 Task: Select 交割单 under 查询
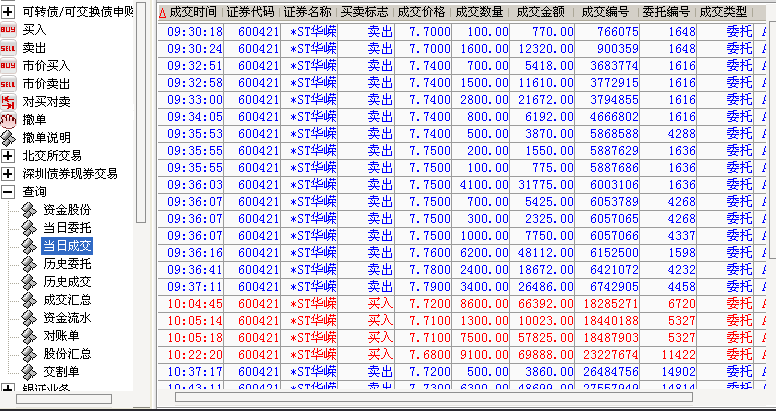[61, 371]
